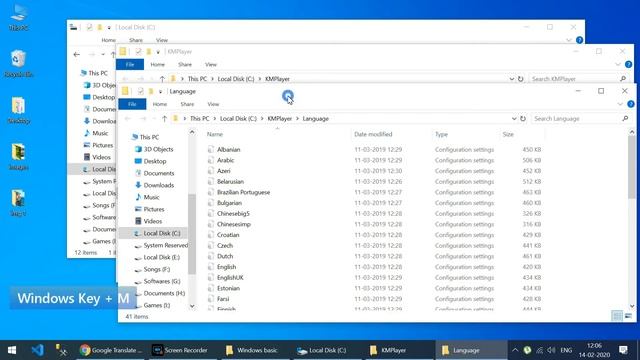
Task: Select the Chinesebig5 file
Action: click(x=233, y=213)
